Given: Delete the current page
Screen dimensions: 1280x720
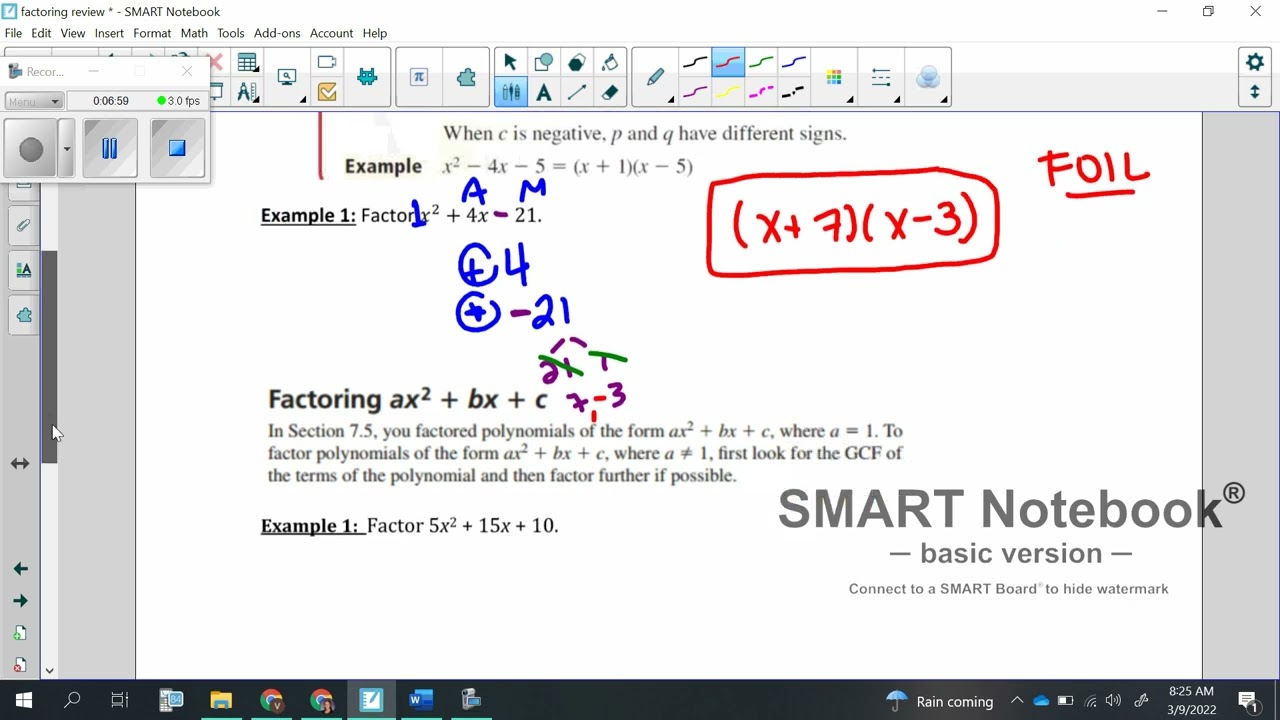Looking at the screenshot, I should pyautogui.click(x=20, y=665).
